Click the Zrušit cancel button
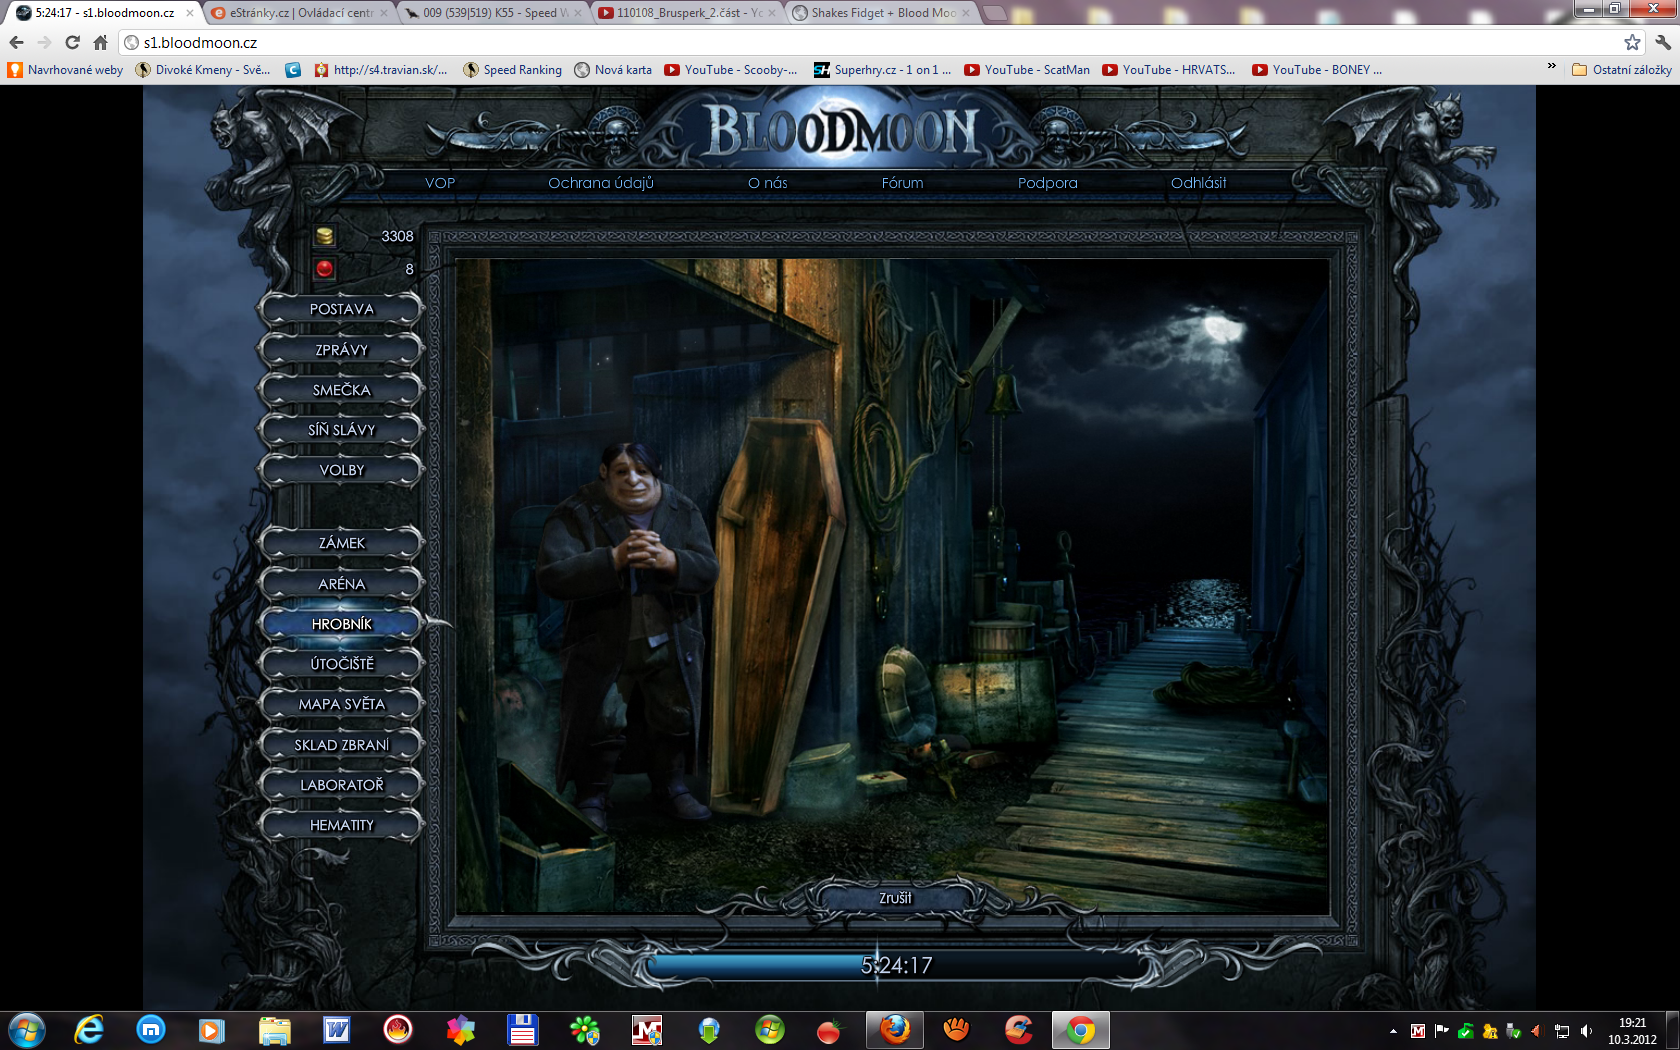The width and height of the screenshot is (1680, 1050). 895,898
